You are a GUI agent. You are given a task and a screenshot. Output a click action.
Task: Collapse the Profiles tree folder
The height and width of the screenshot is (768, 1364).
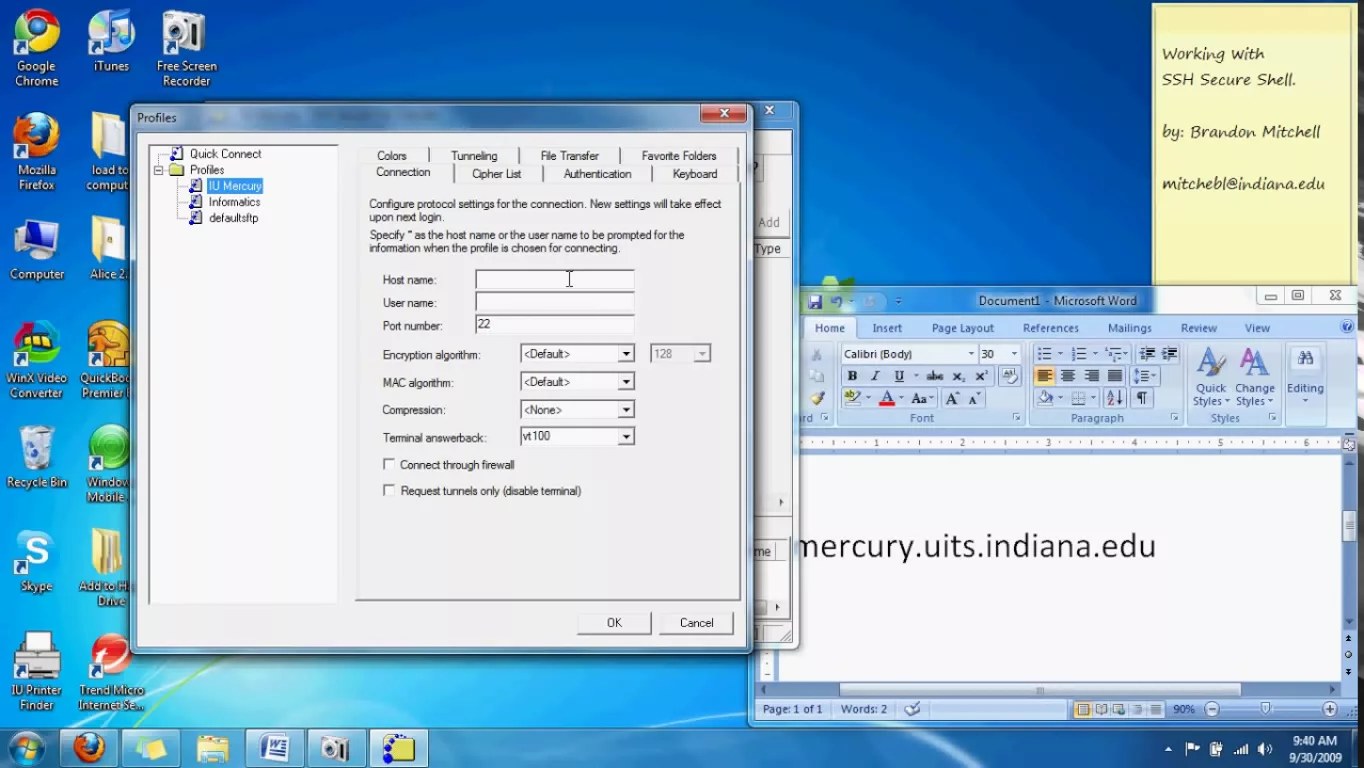158,170
